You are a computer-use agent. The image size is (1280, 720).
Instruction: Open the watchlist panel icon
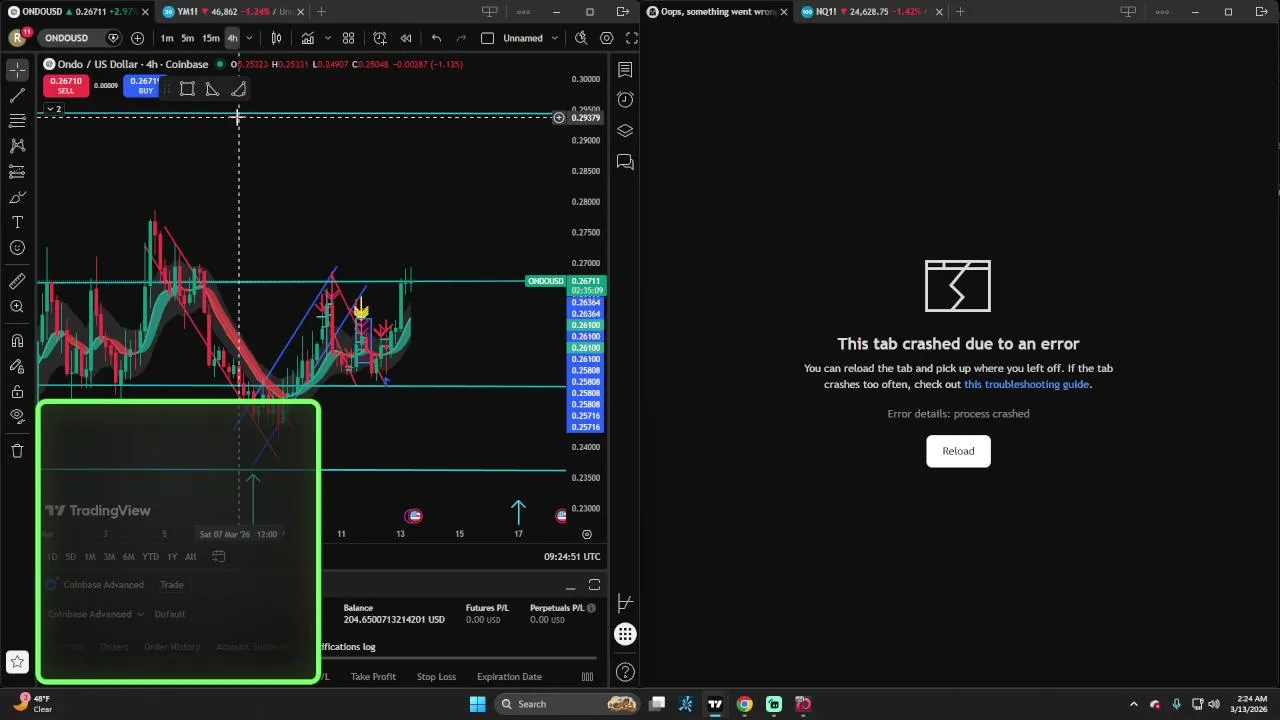[x=625, y=70]
